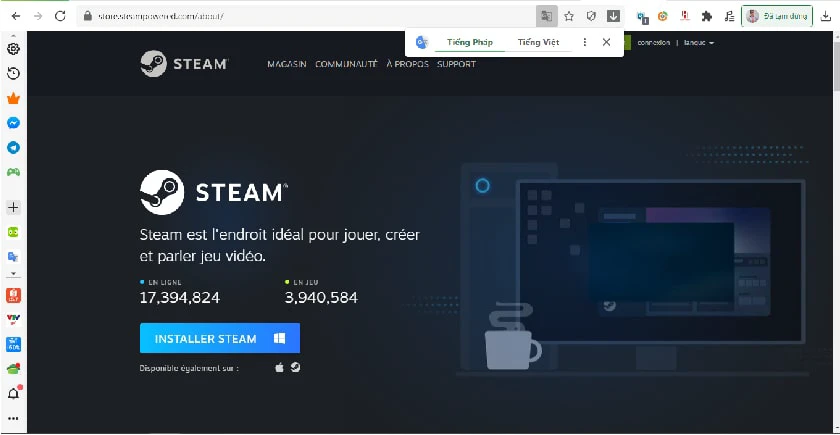
Task: Open the green owl-face sidebar app
Action: [x=13, y=232]
